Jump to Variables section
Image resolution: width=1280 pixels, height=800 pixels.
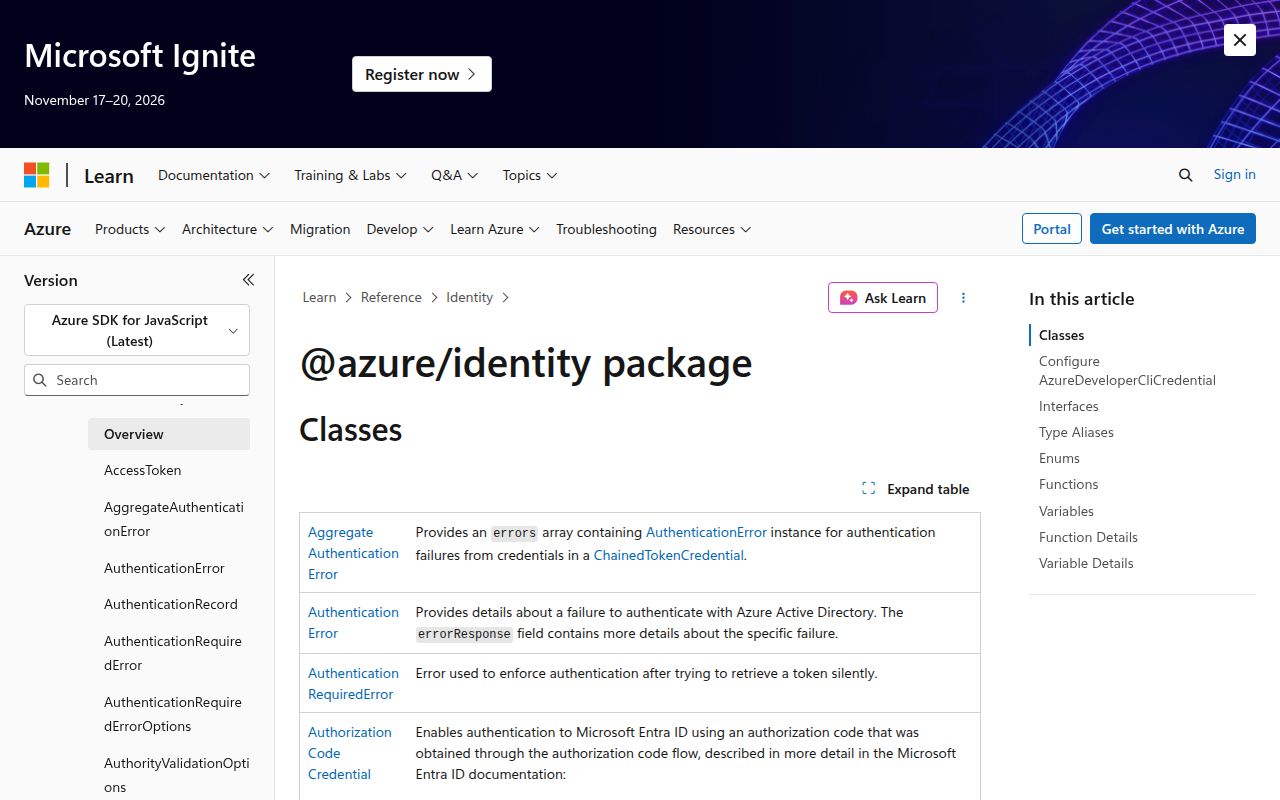(x=1066, y=511)
